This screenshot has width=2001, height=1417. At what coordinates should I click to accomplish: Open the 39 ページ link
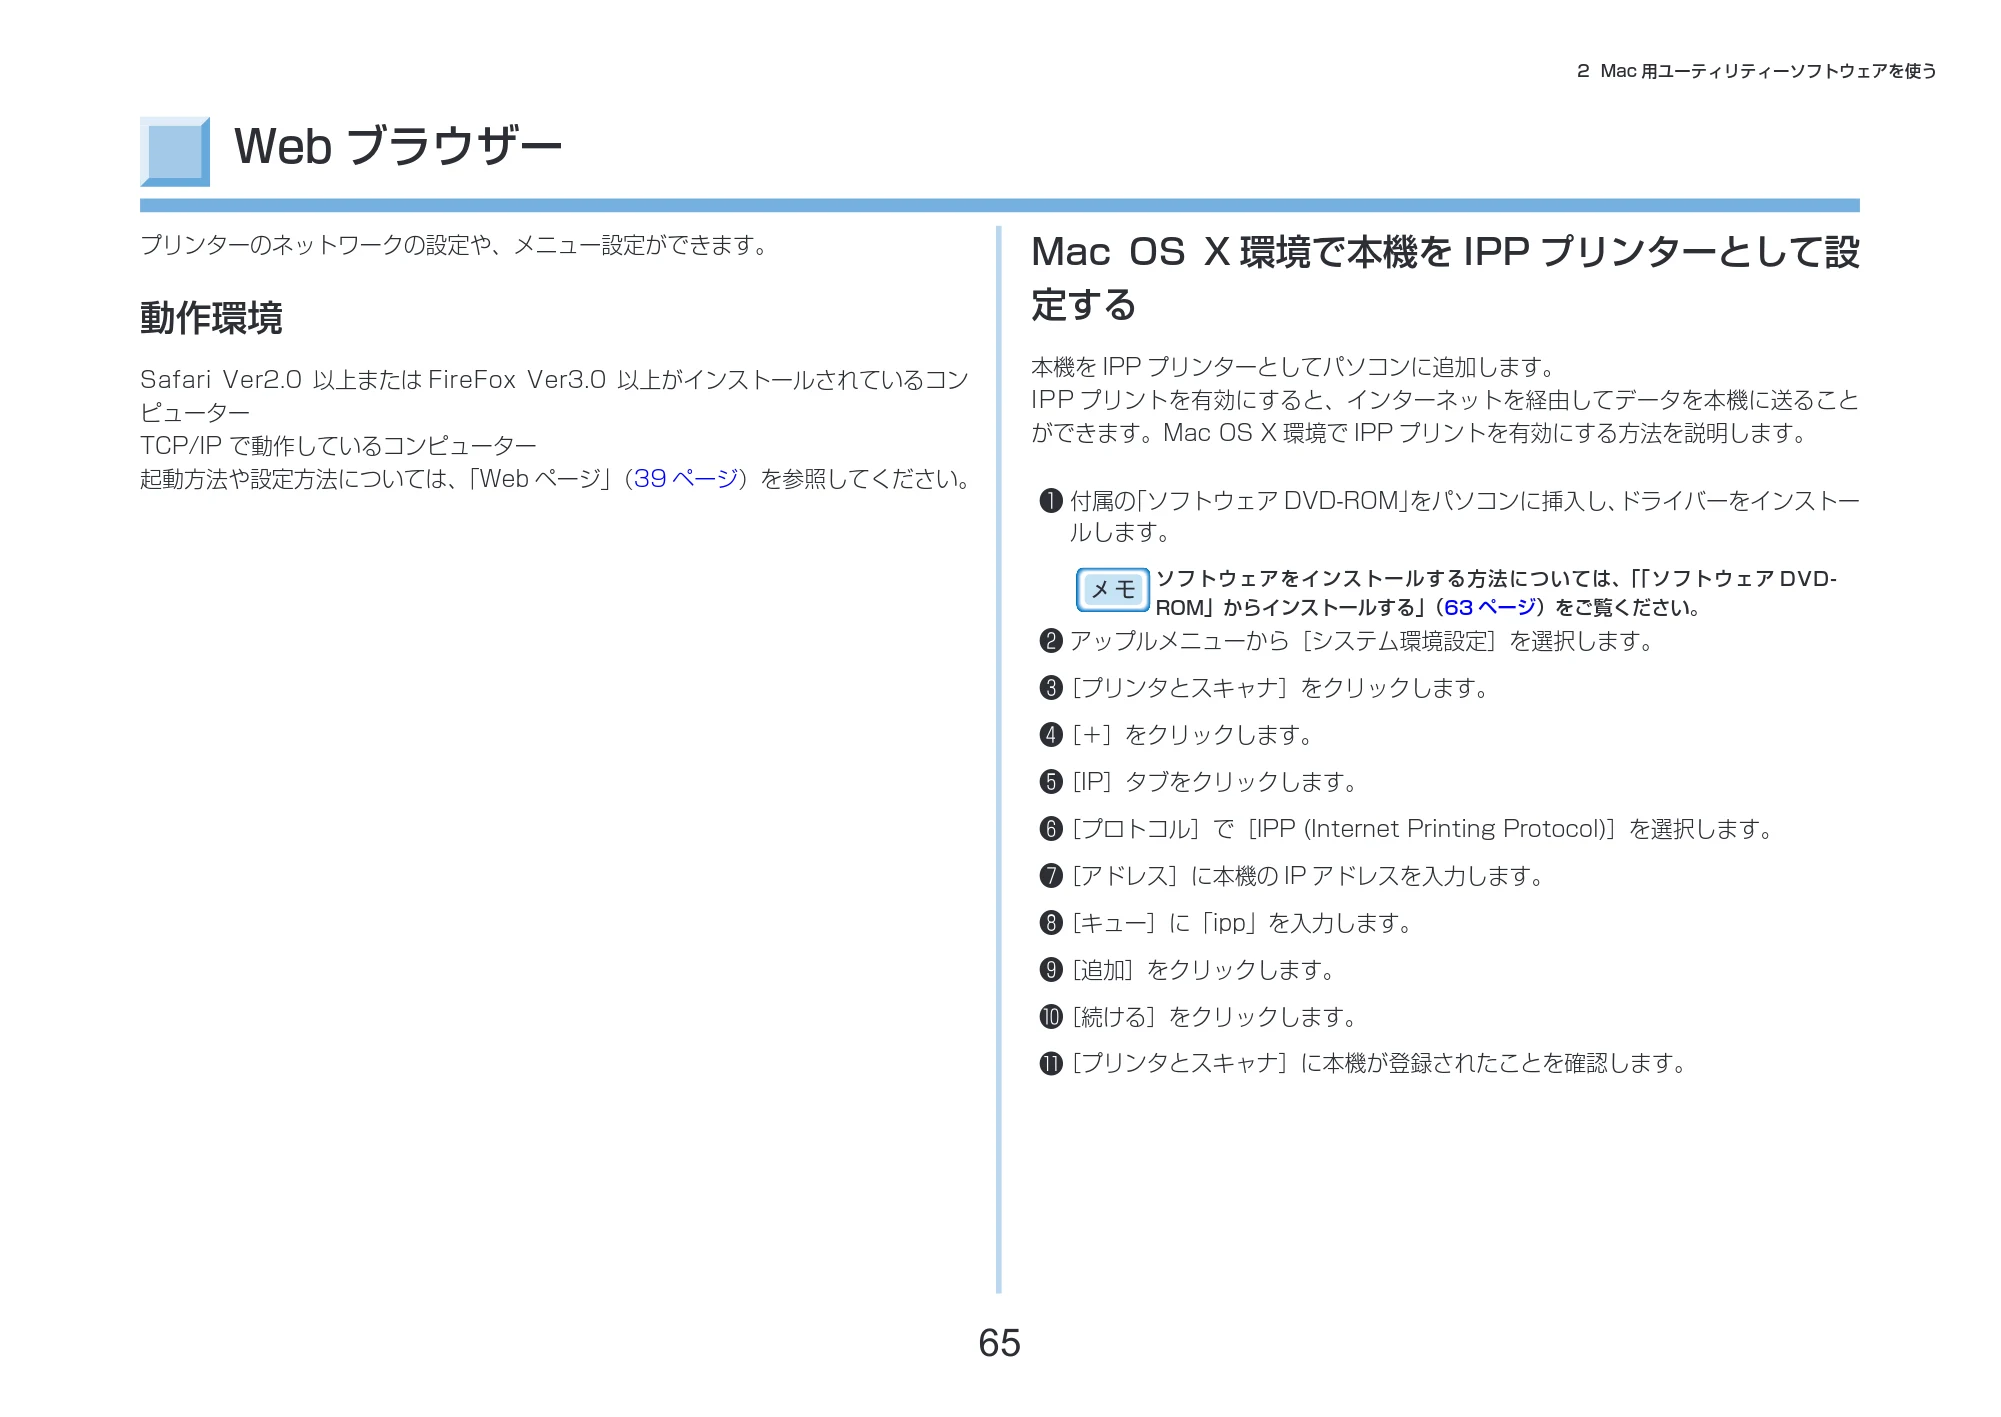click(686, 479)
